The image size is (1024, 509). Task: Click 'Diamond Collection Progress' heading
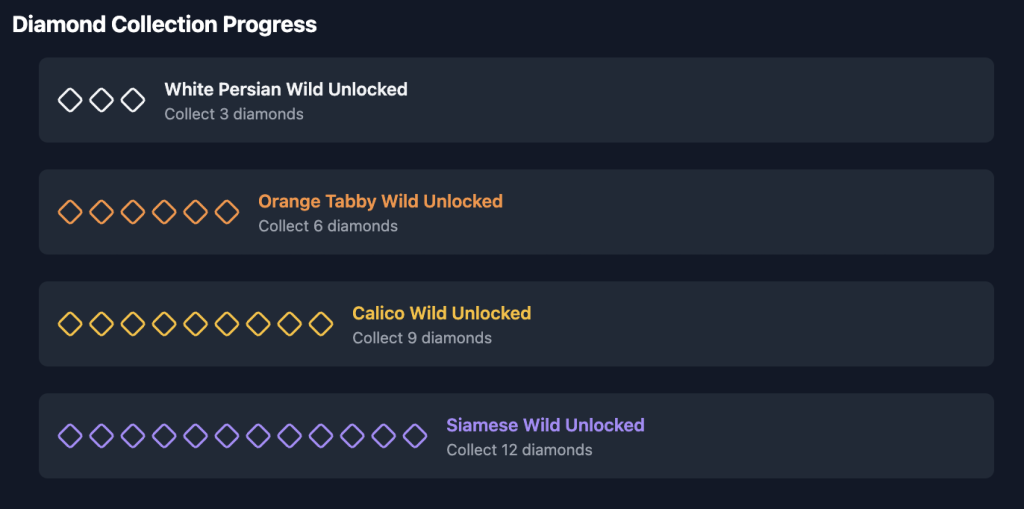tap(165, 25)
